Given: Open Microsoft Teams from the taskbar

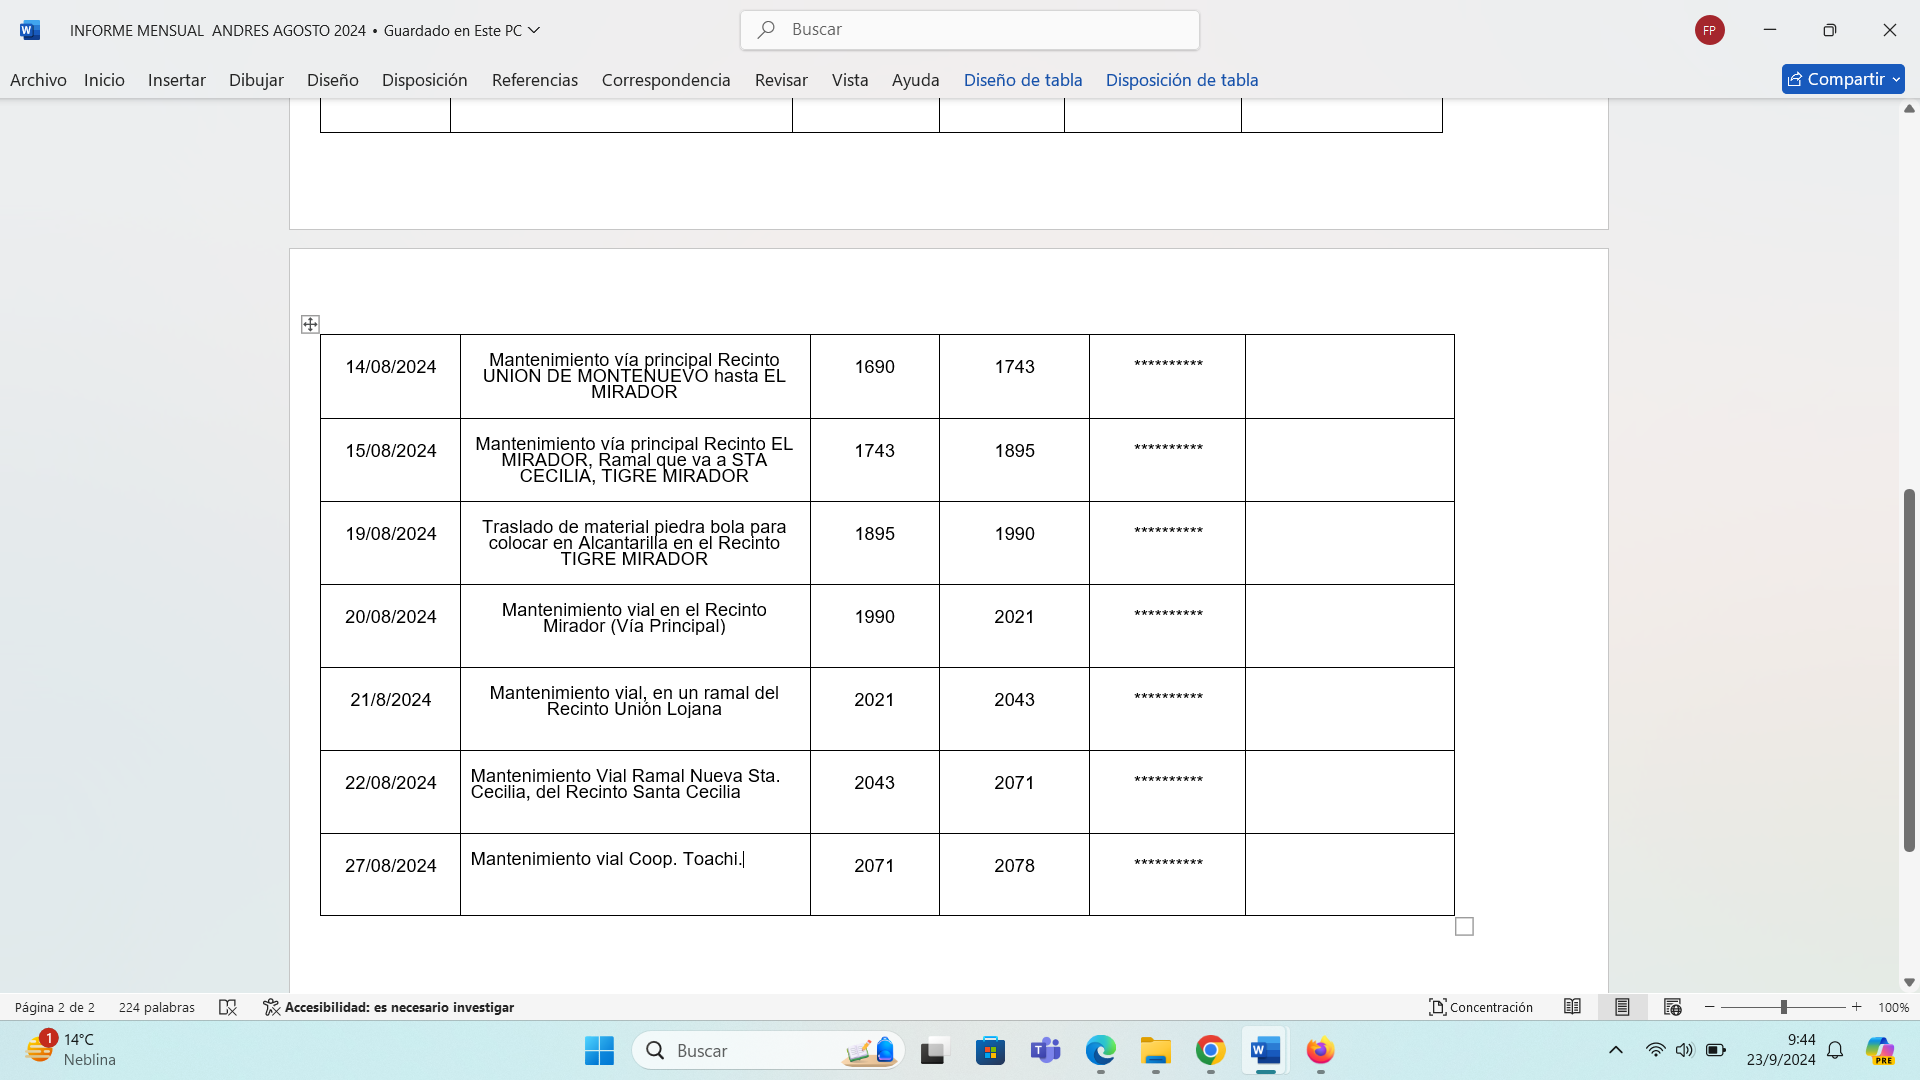Looking at the screenshot, I should pos(1045,1051).
